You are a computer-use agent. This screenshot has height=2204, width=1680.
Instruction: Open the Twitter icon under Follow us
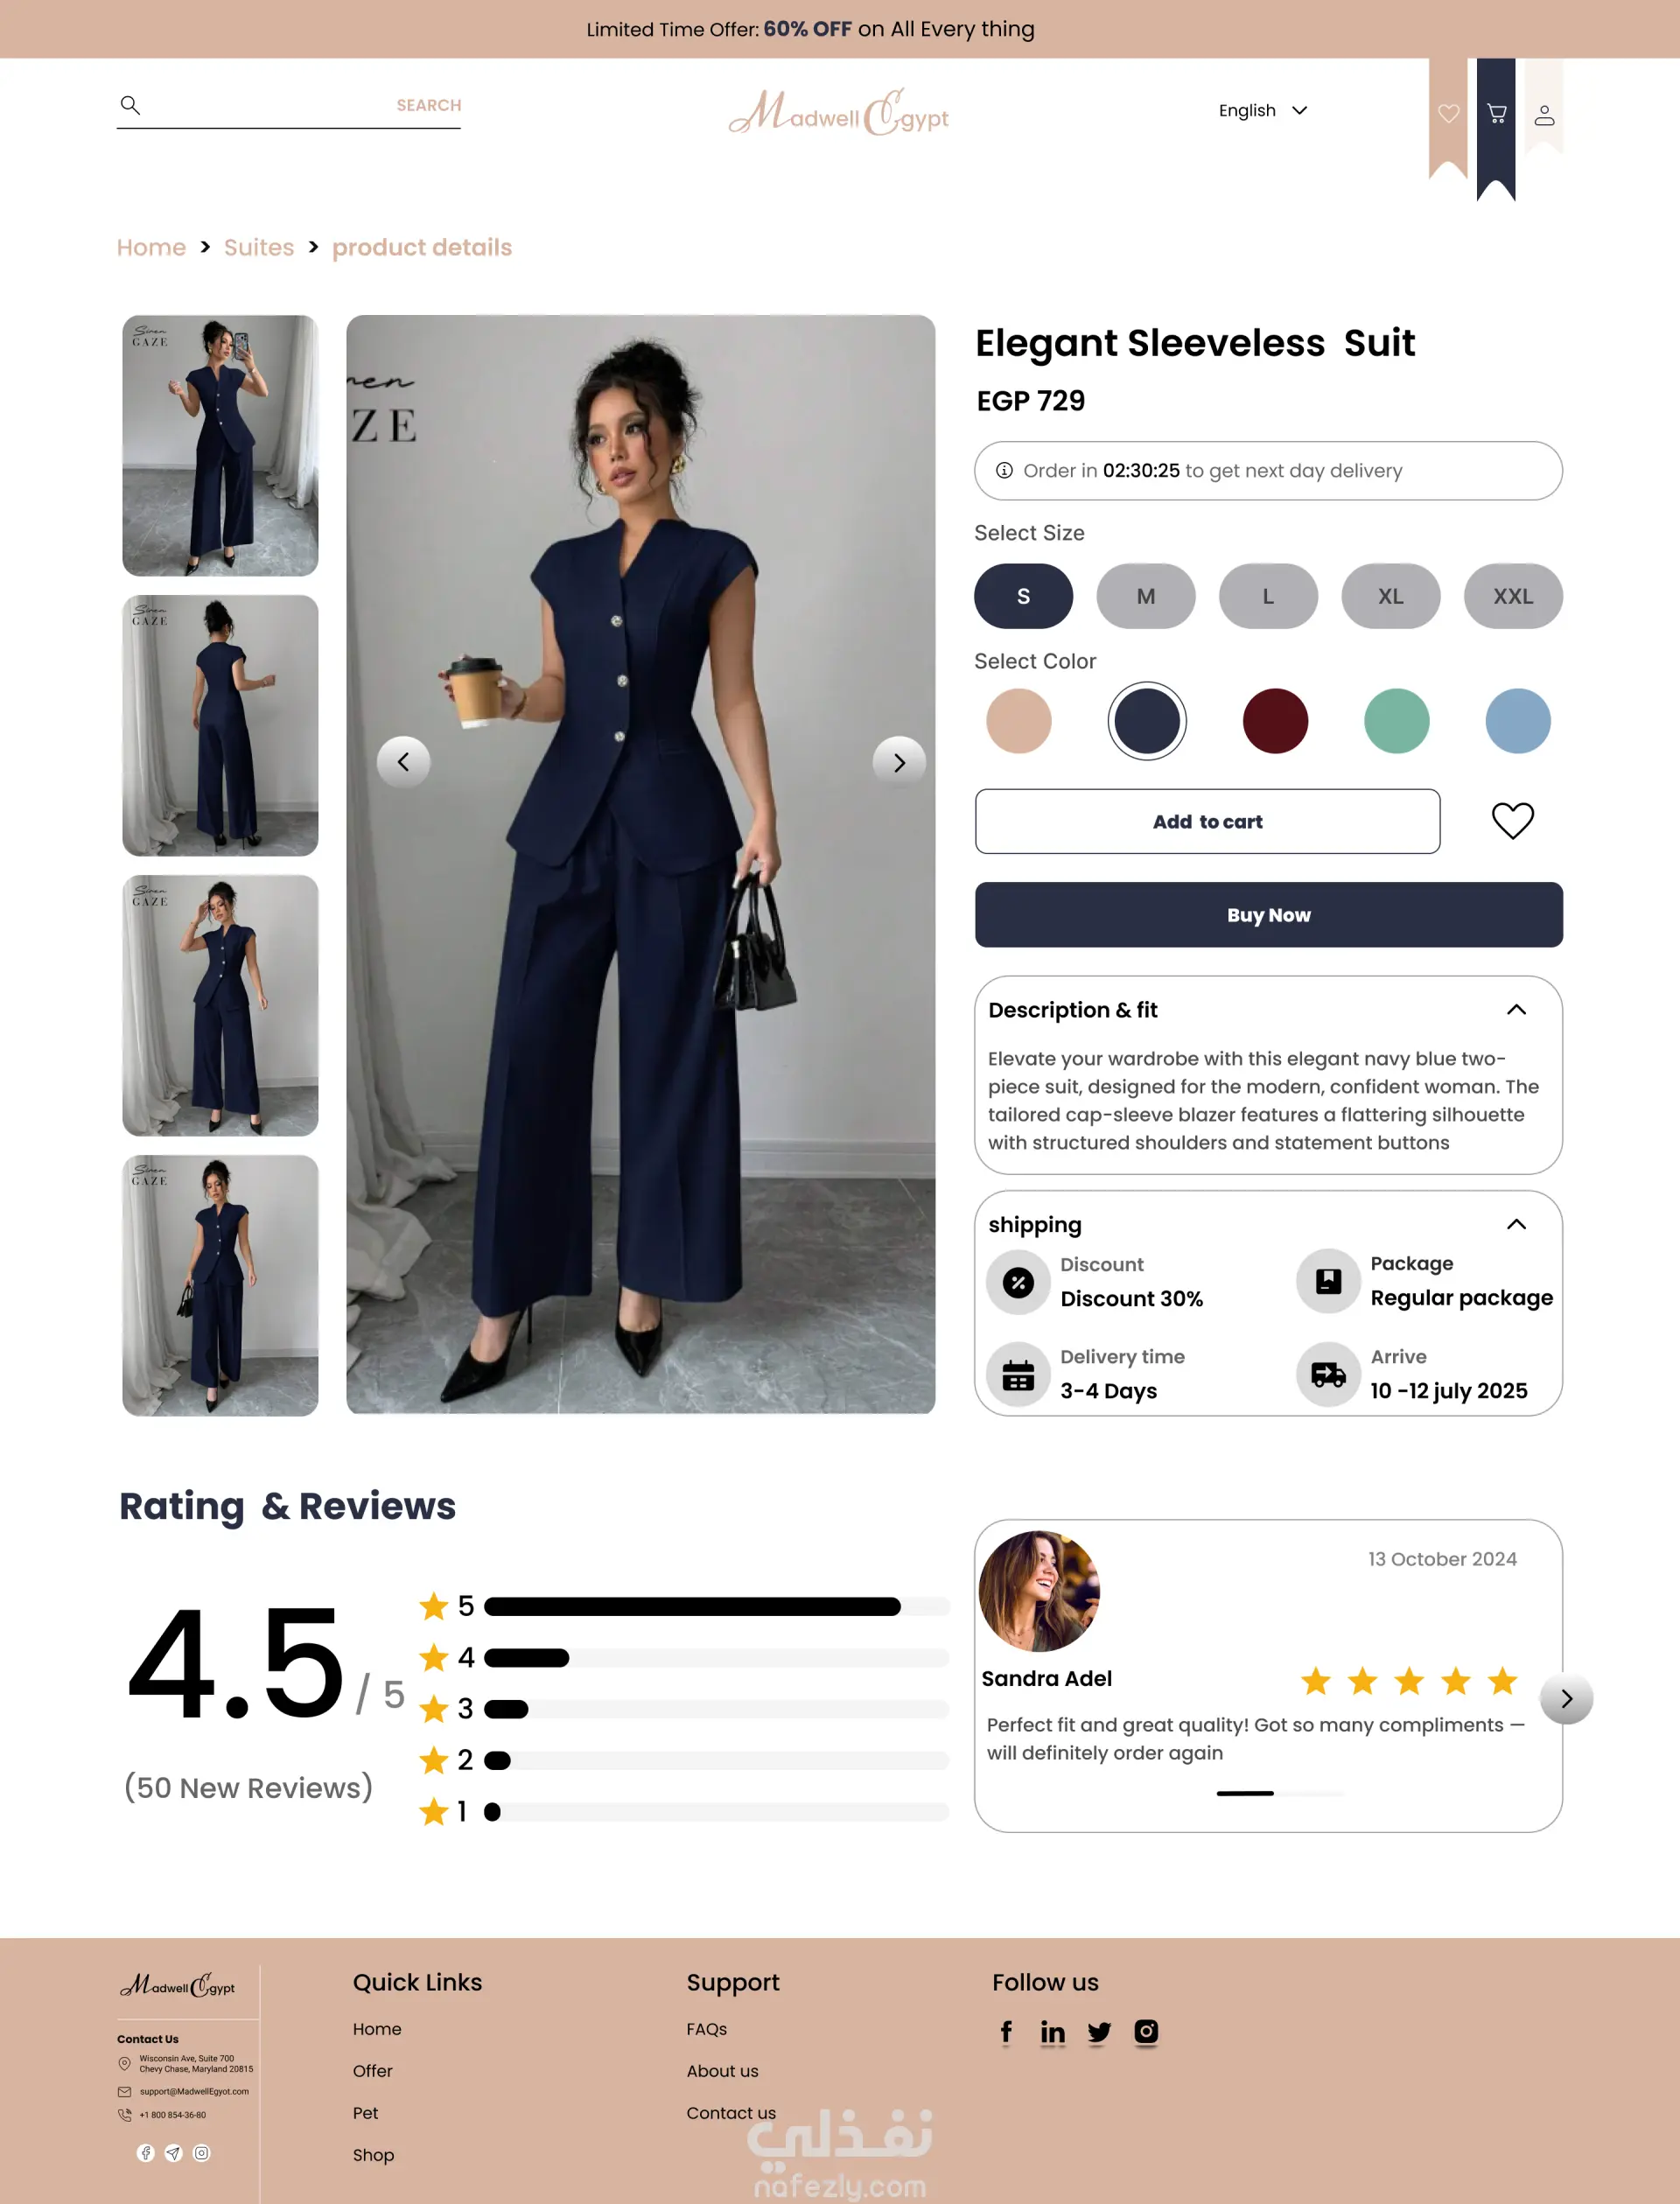(x=1099, y=2032)
